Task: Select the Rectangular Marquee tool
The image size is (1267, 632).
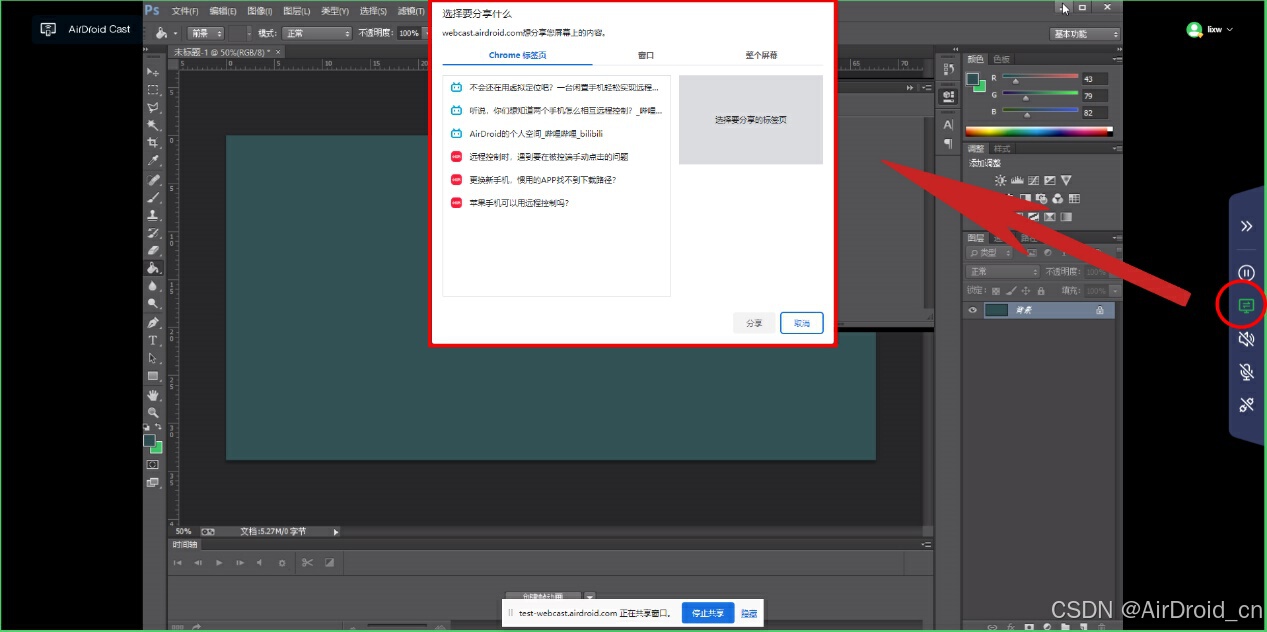Action: pyautogui.click(x=153, y=90)
